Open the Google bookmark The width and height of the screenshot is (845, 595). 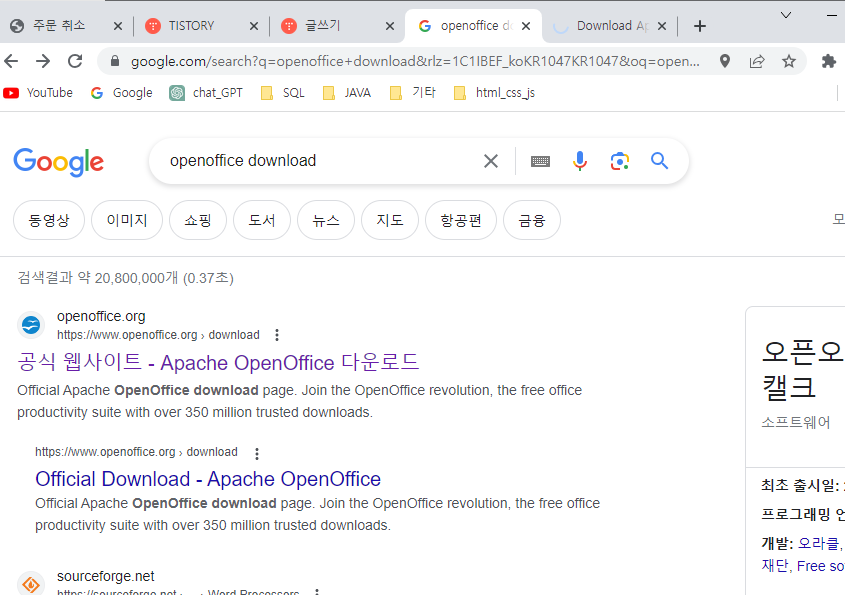[122, 93]
